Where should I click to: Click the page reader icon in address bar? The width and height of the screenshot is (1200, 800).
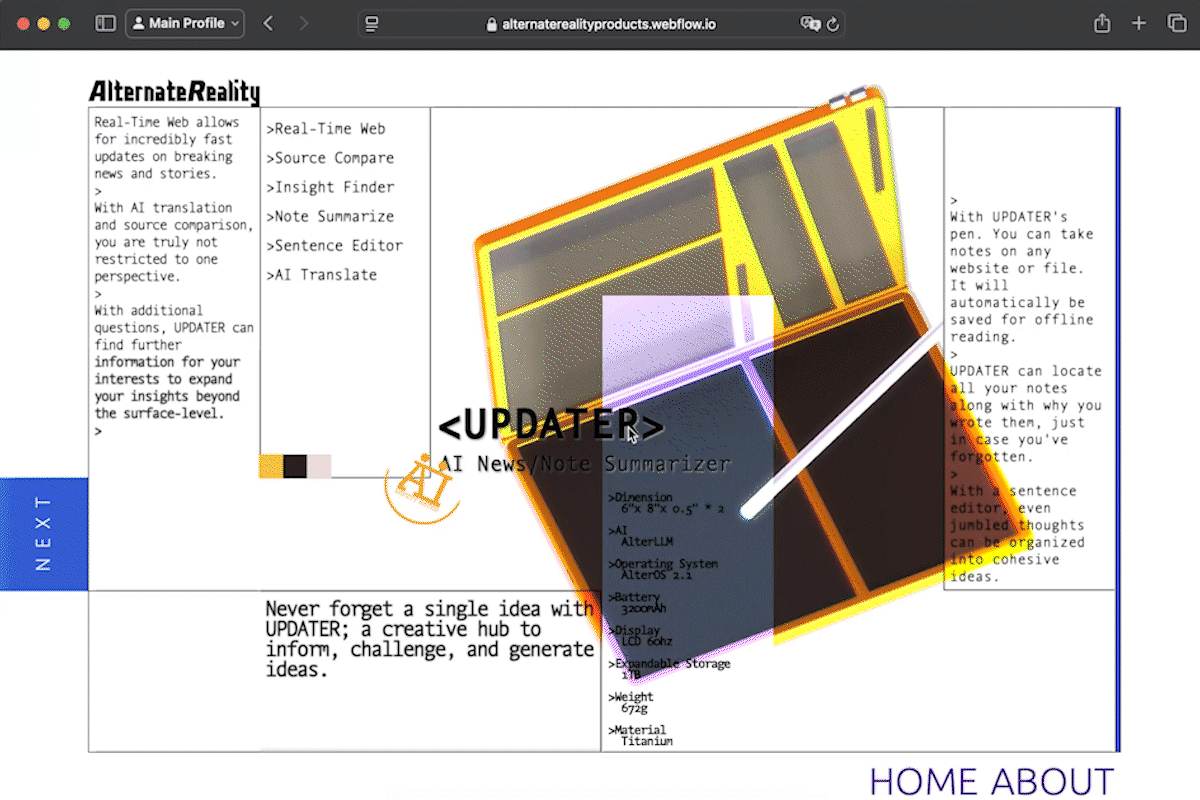[x=372, y=24]
